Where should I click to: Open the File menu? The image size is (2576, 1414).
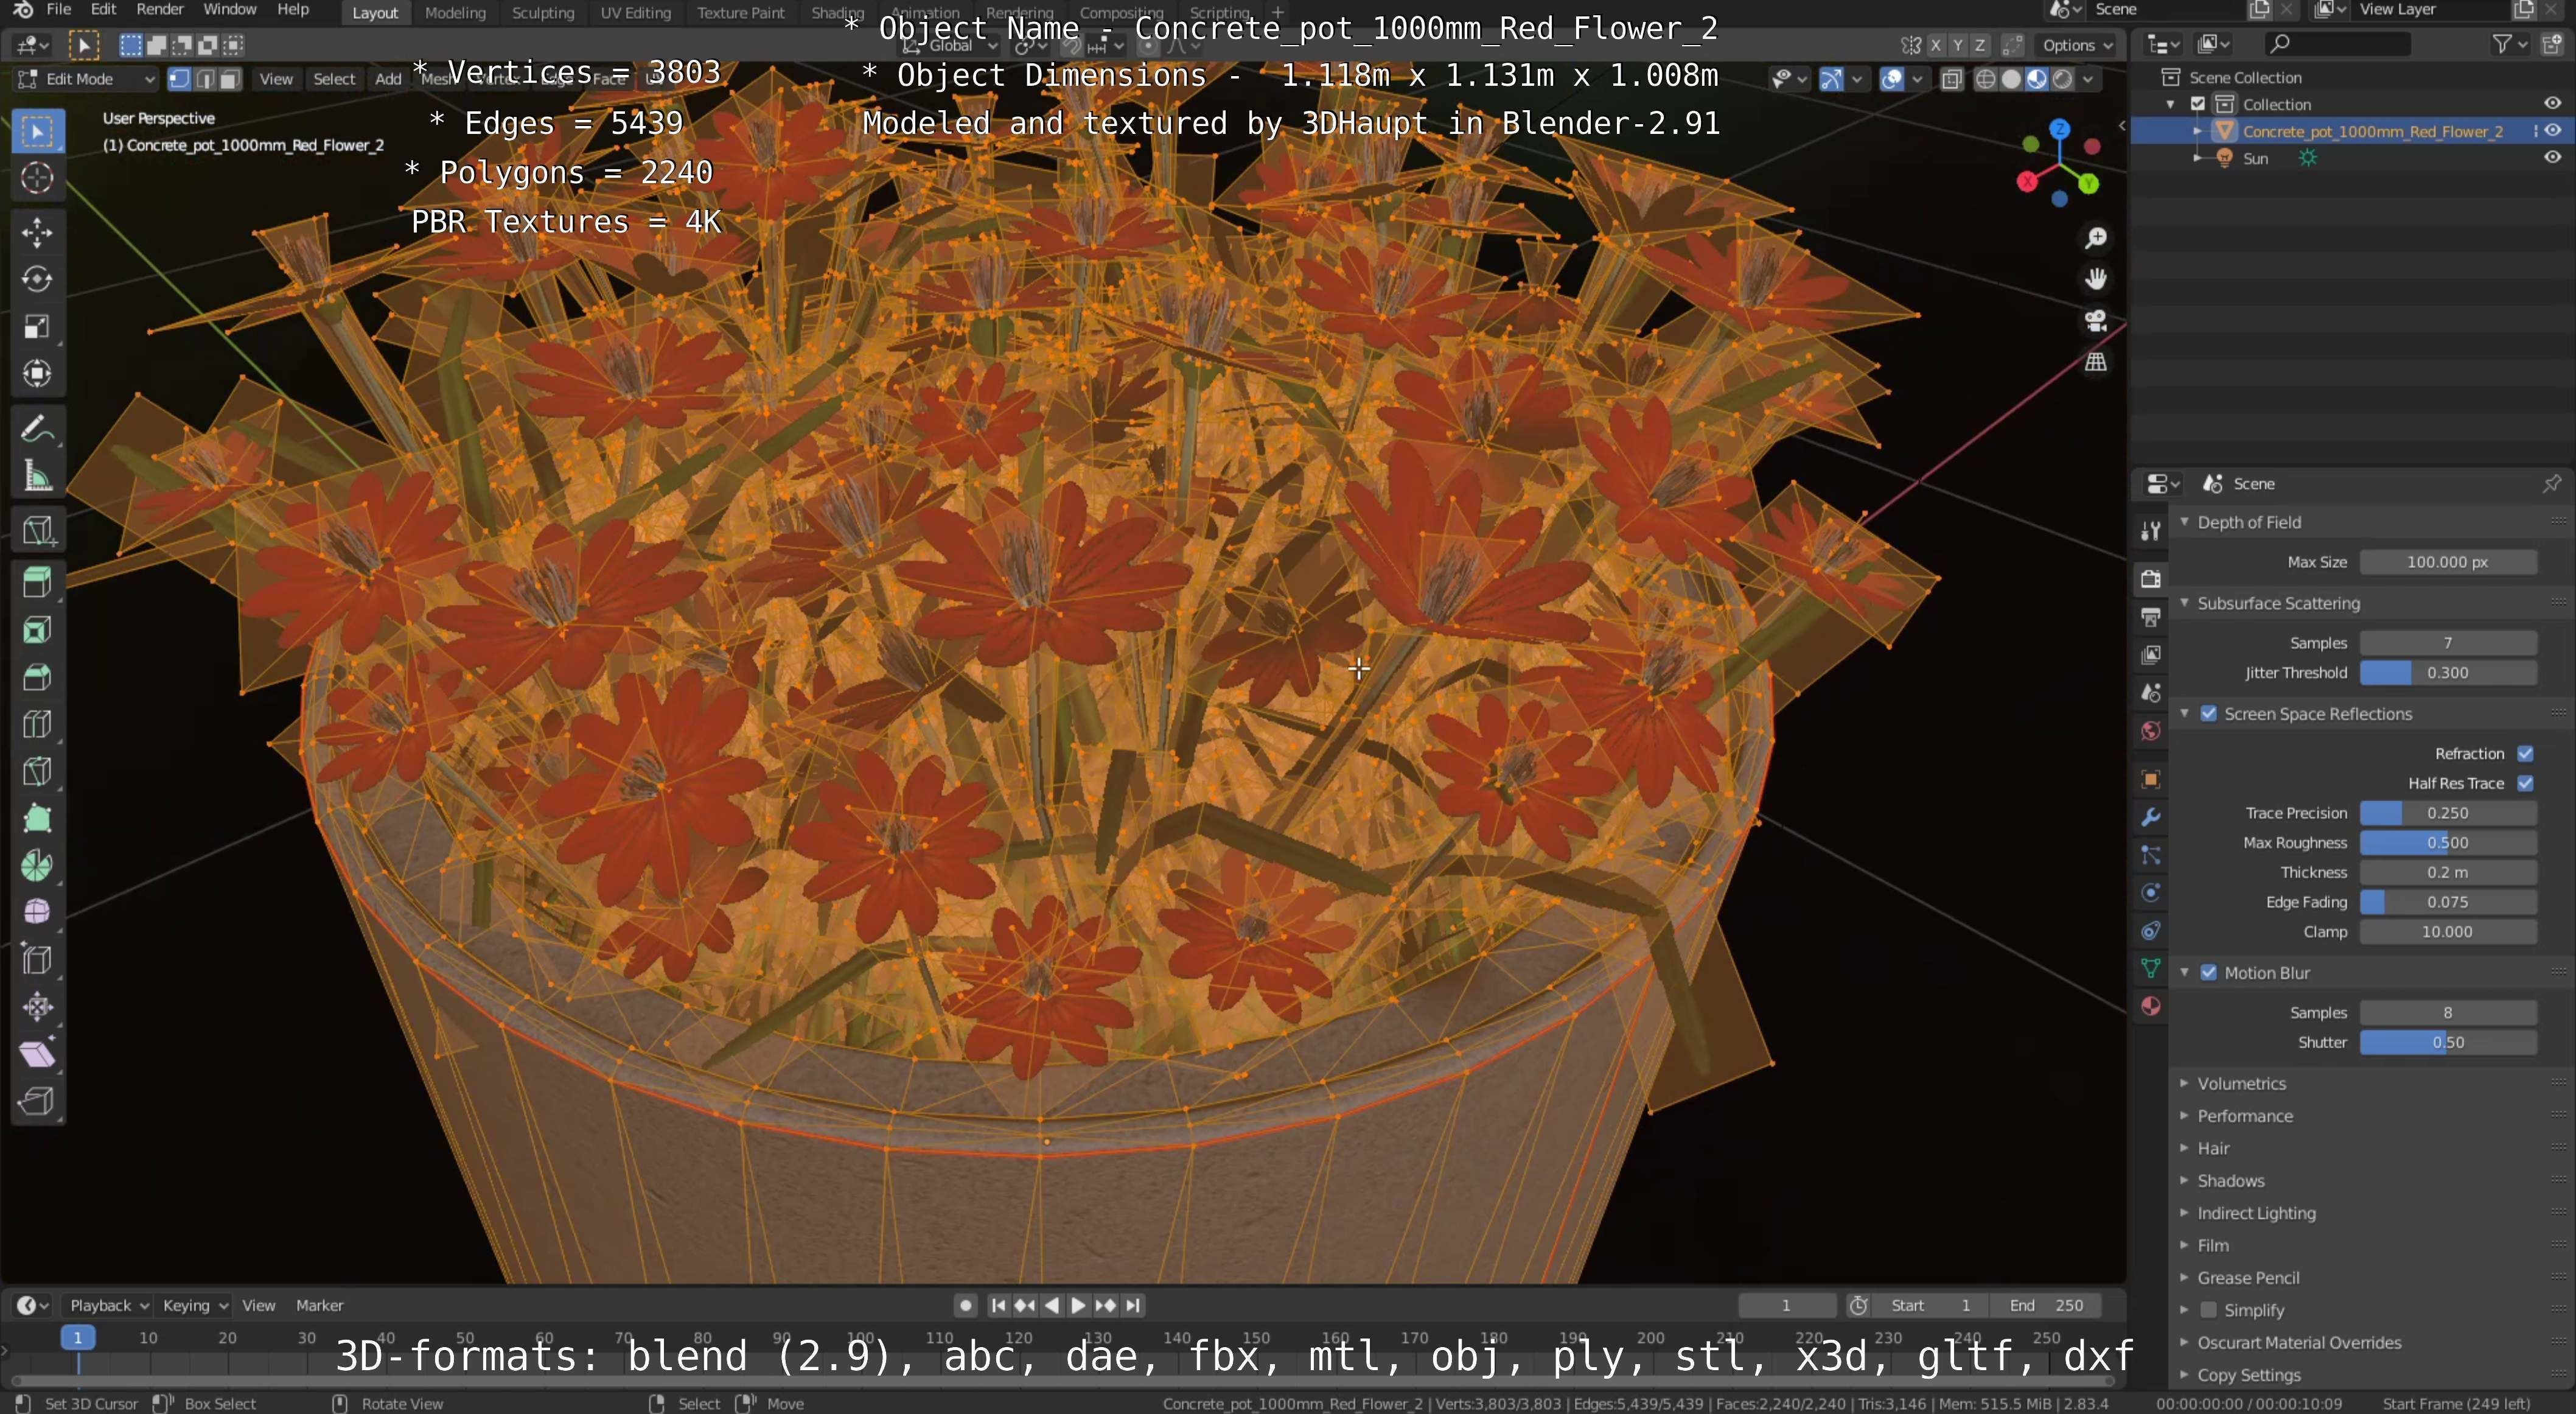point(59,10)
